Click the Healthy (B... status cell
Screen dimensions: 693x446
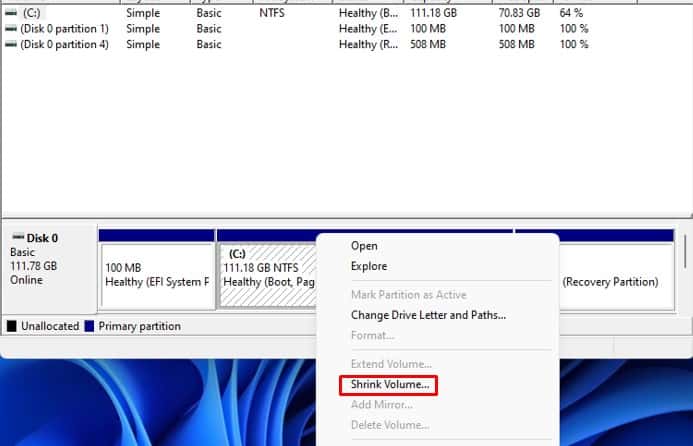tap(369, 13)
